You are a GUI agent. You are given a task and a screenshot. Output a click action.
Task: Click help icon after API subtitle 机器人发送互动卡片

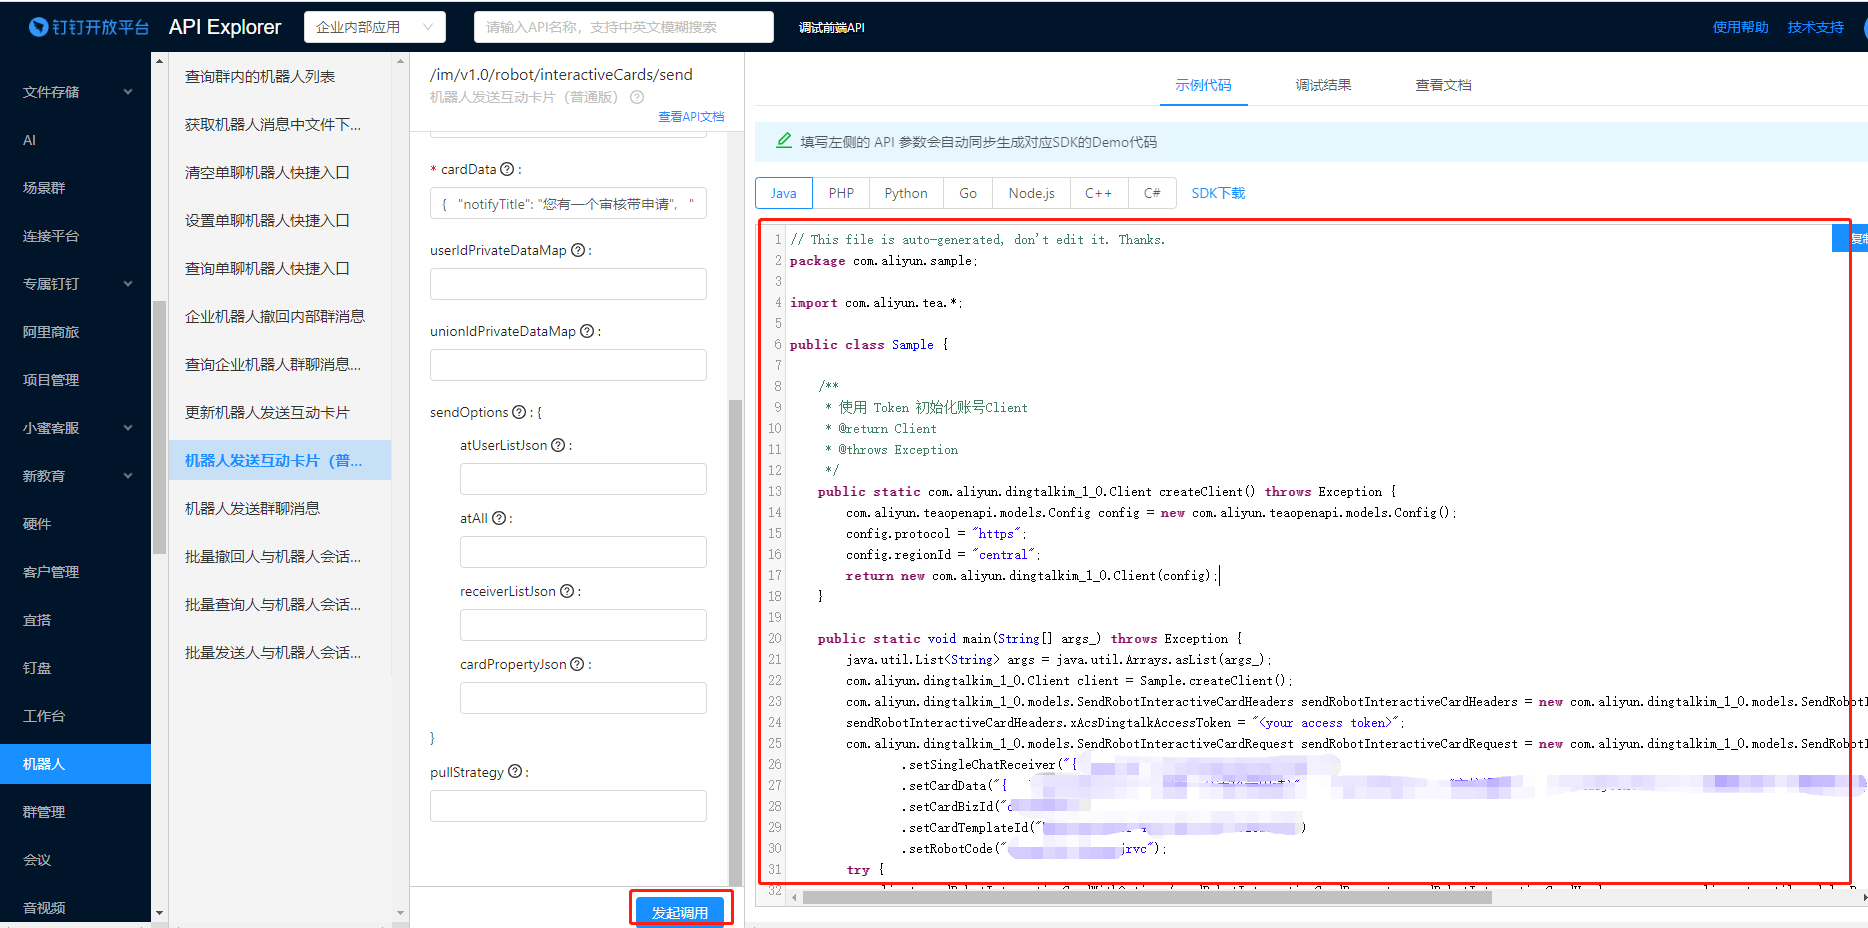coord(637,97)
